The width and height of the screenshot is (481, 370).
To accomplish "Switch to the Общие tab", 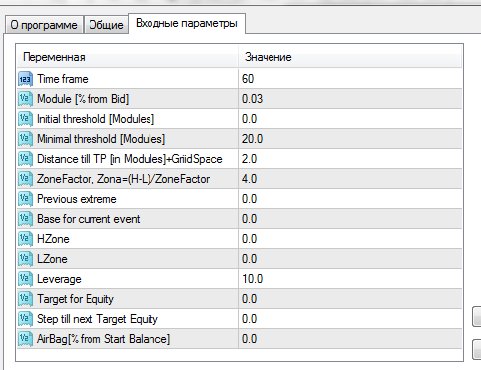I will pos(106,25).
